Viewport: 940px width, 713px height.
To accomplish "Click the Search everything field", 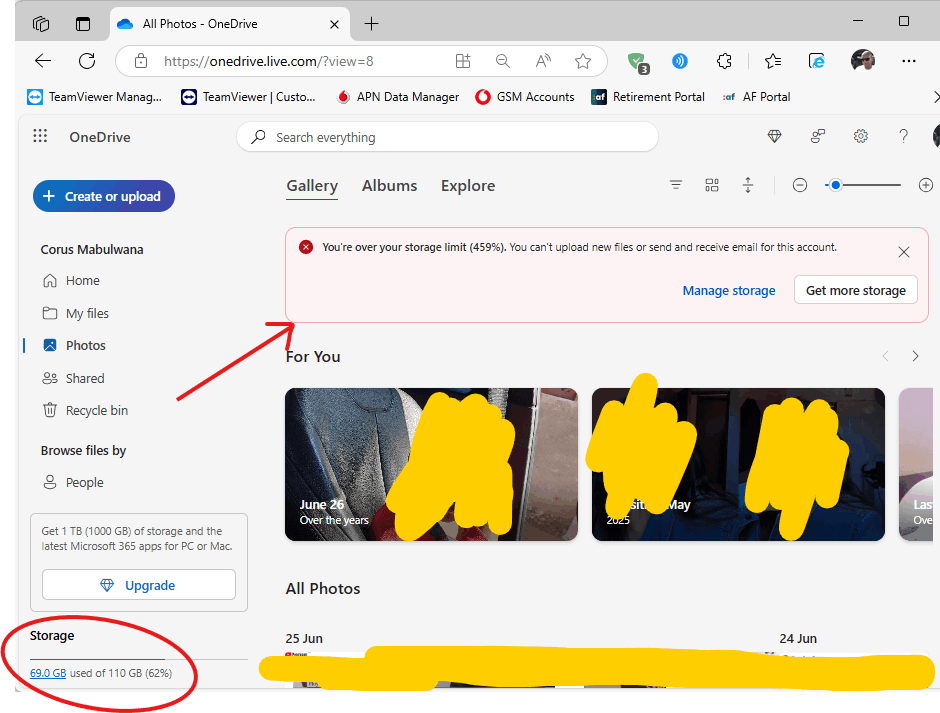I will point(447,137).
